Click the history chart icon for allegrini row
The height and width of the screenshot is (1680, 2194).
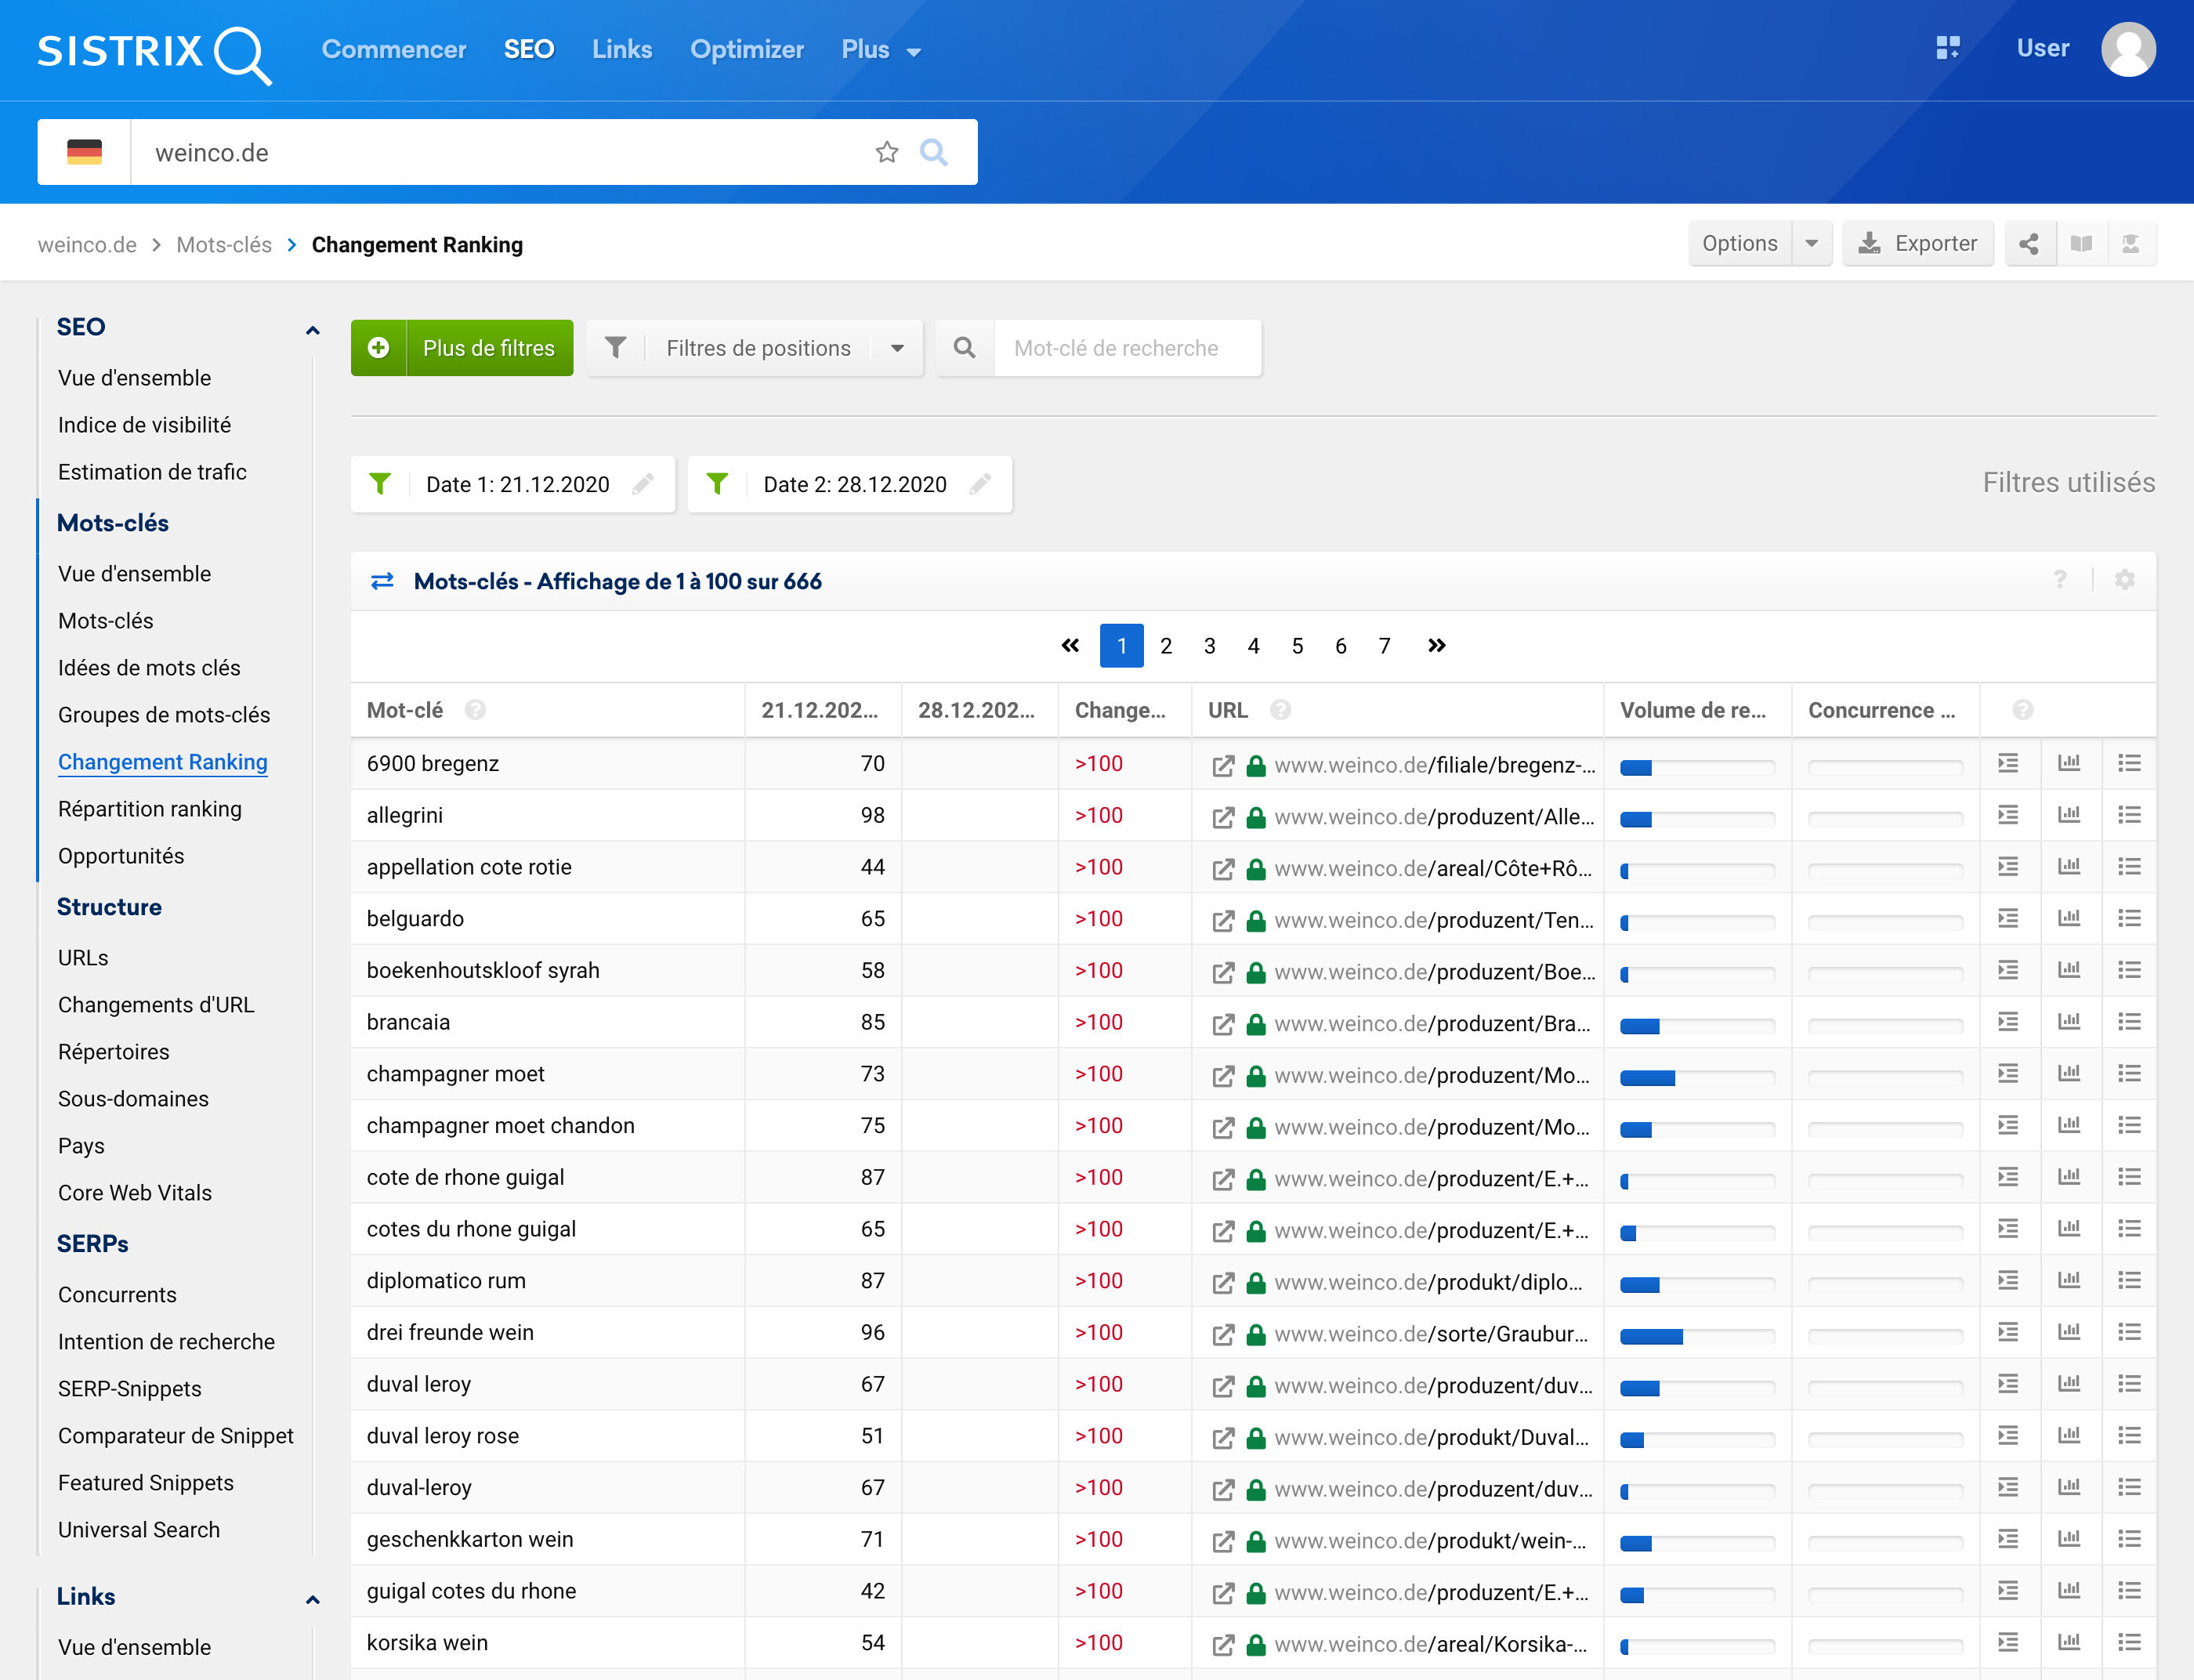pyautogui.click(x=2069, y=815)
